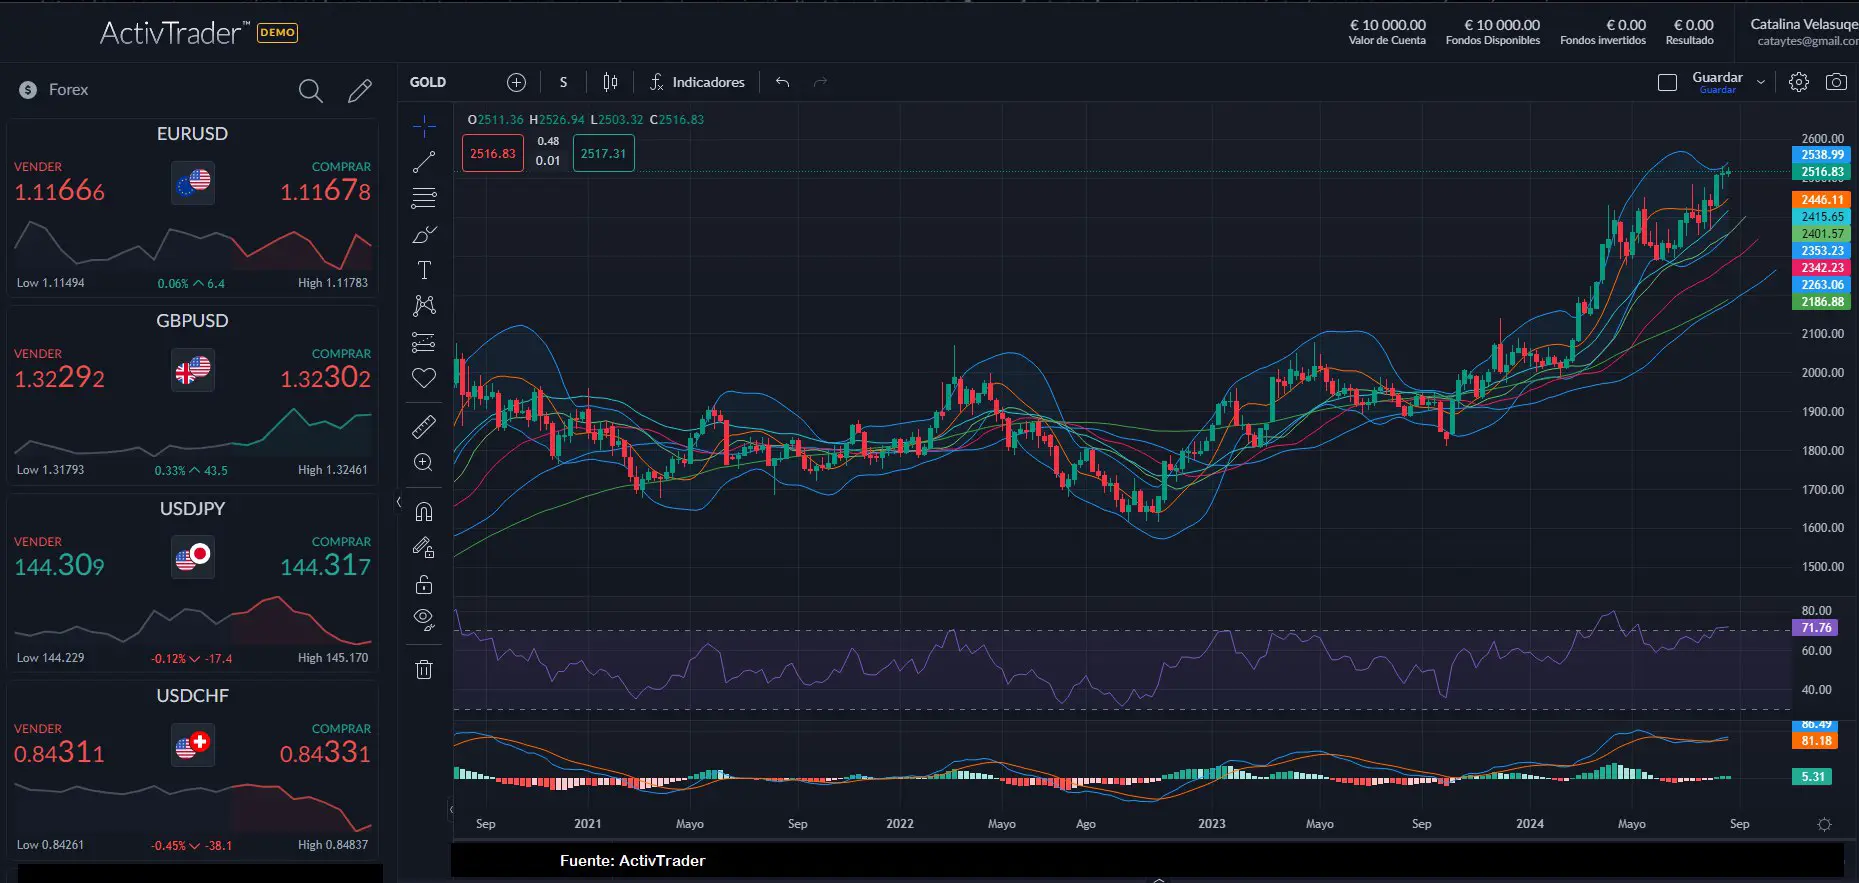Select the text annotation tool

pos(424,270)
